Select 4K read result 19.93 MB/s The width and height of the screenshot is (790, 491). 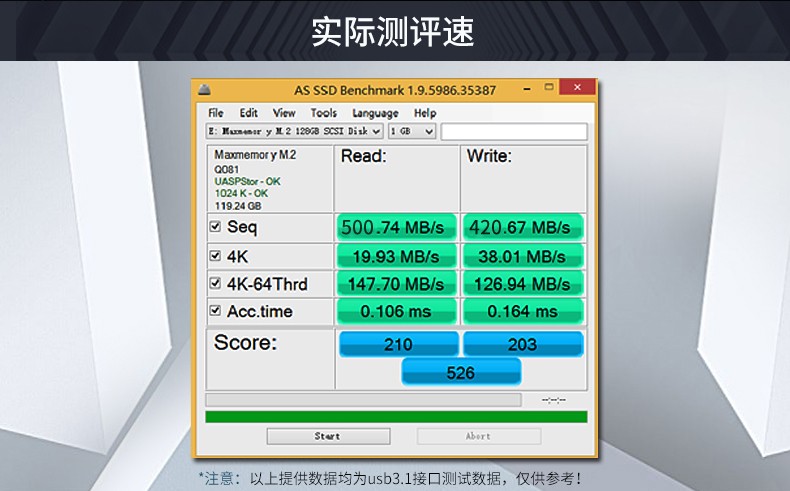pyautogui.click(x=397, y=256)
